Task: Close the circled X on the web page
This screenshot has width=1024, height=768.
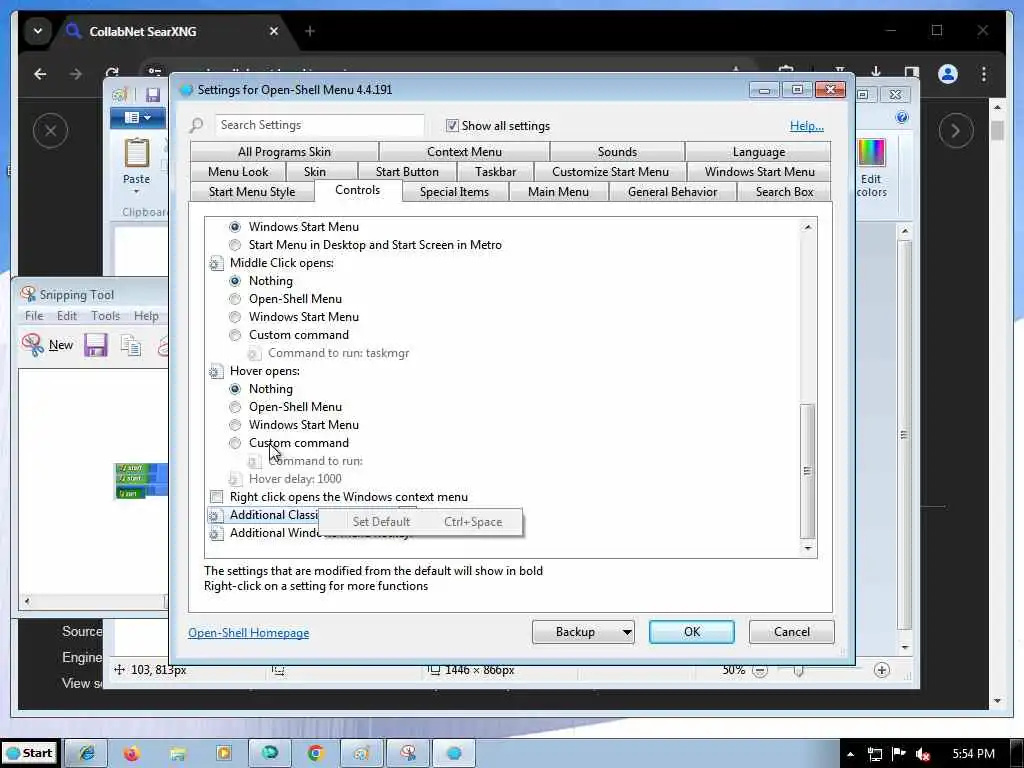Action: coord(50,131)
